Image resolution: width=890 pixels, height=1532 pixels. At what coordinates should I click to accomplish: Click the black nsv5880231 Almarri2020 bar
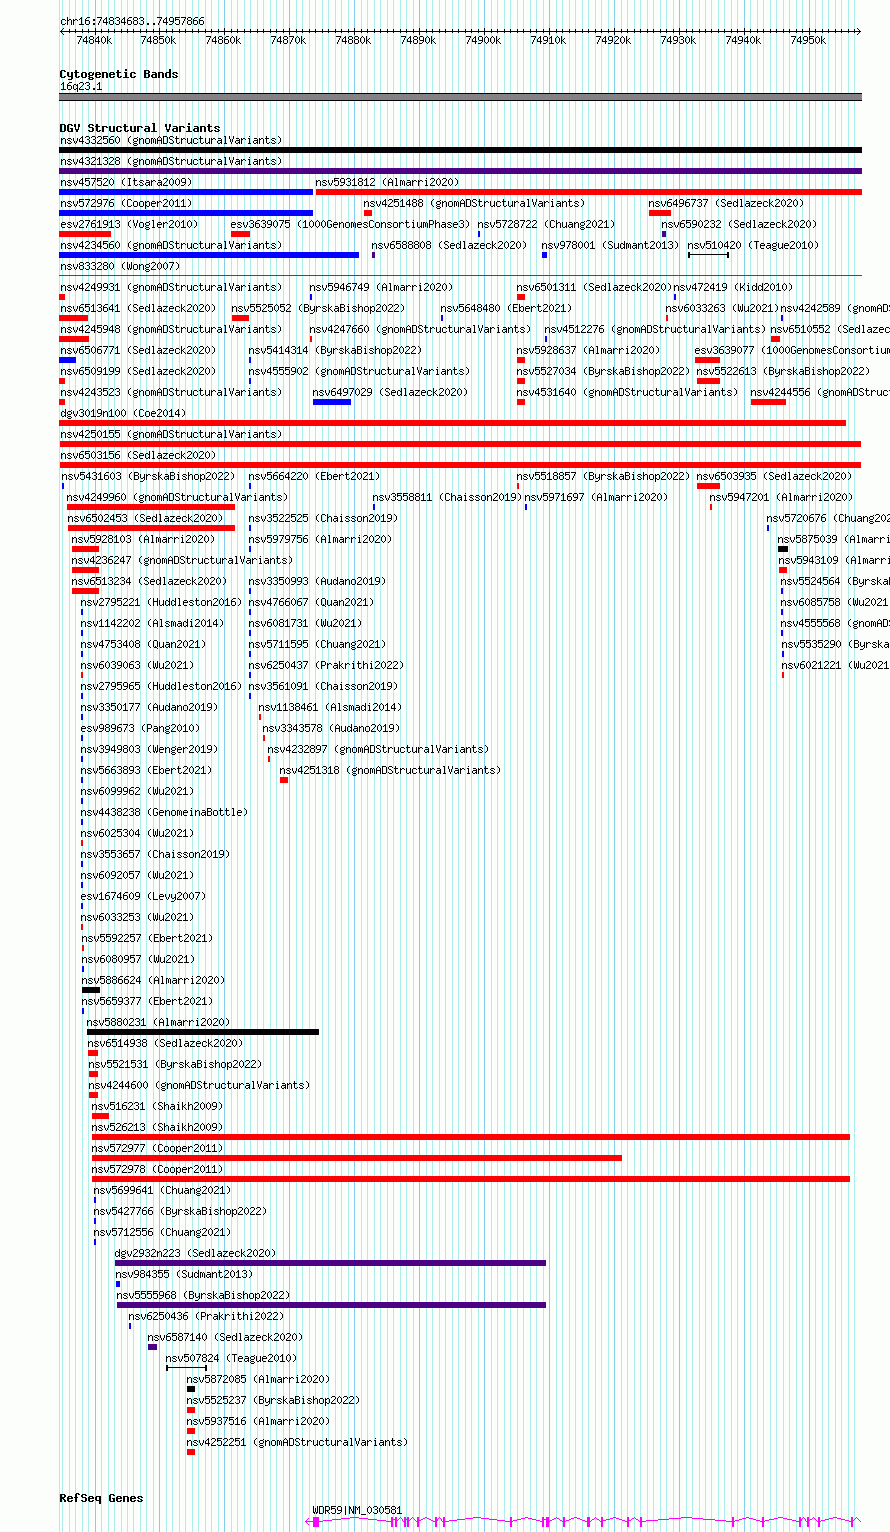point(203,1032)
